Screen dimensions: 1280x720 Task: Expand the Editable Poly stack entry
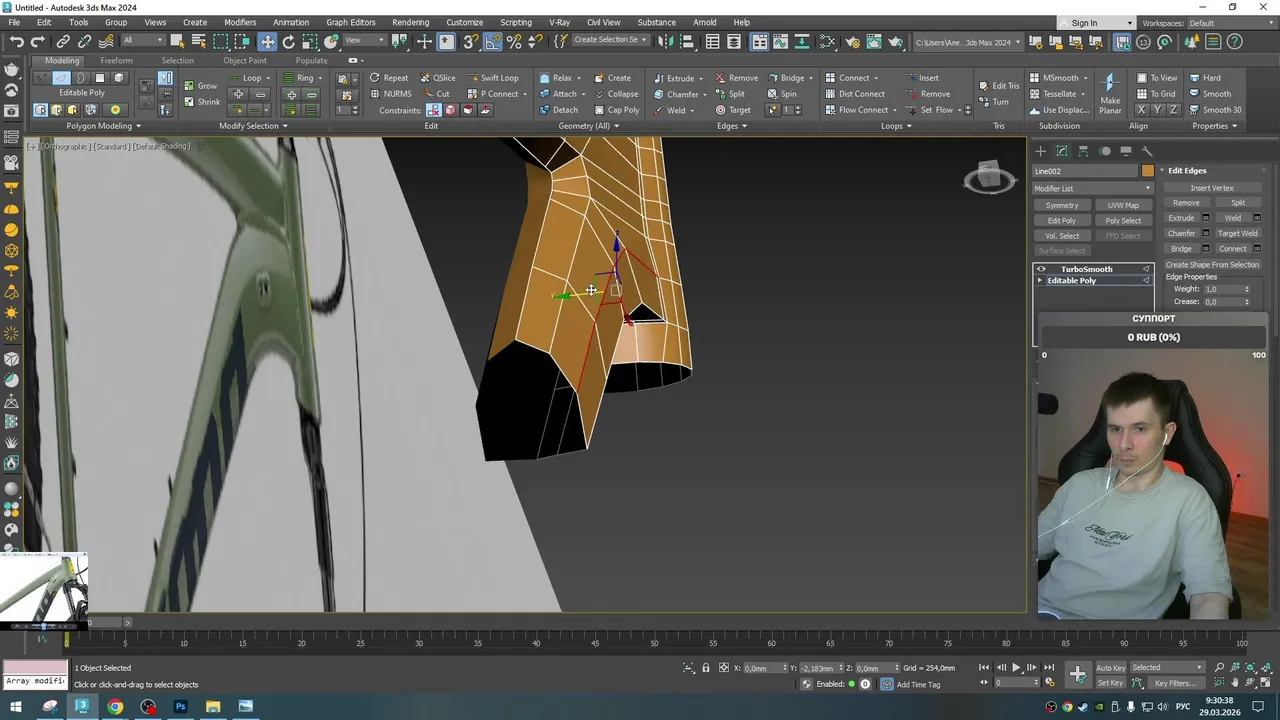tap(1040, 281)
